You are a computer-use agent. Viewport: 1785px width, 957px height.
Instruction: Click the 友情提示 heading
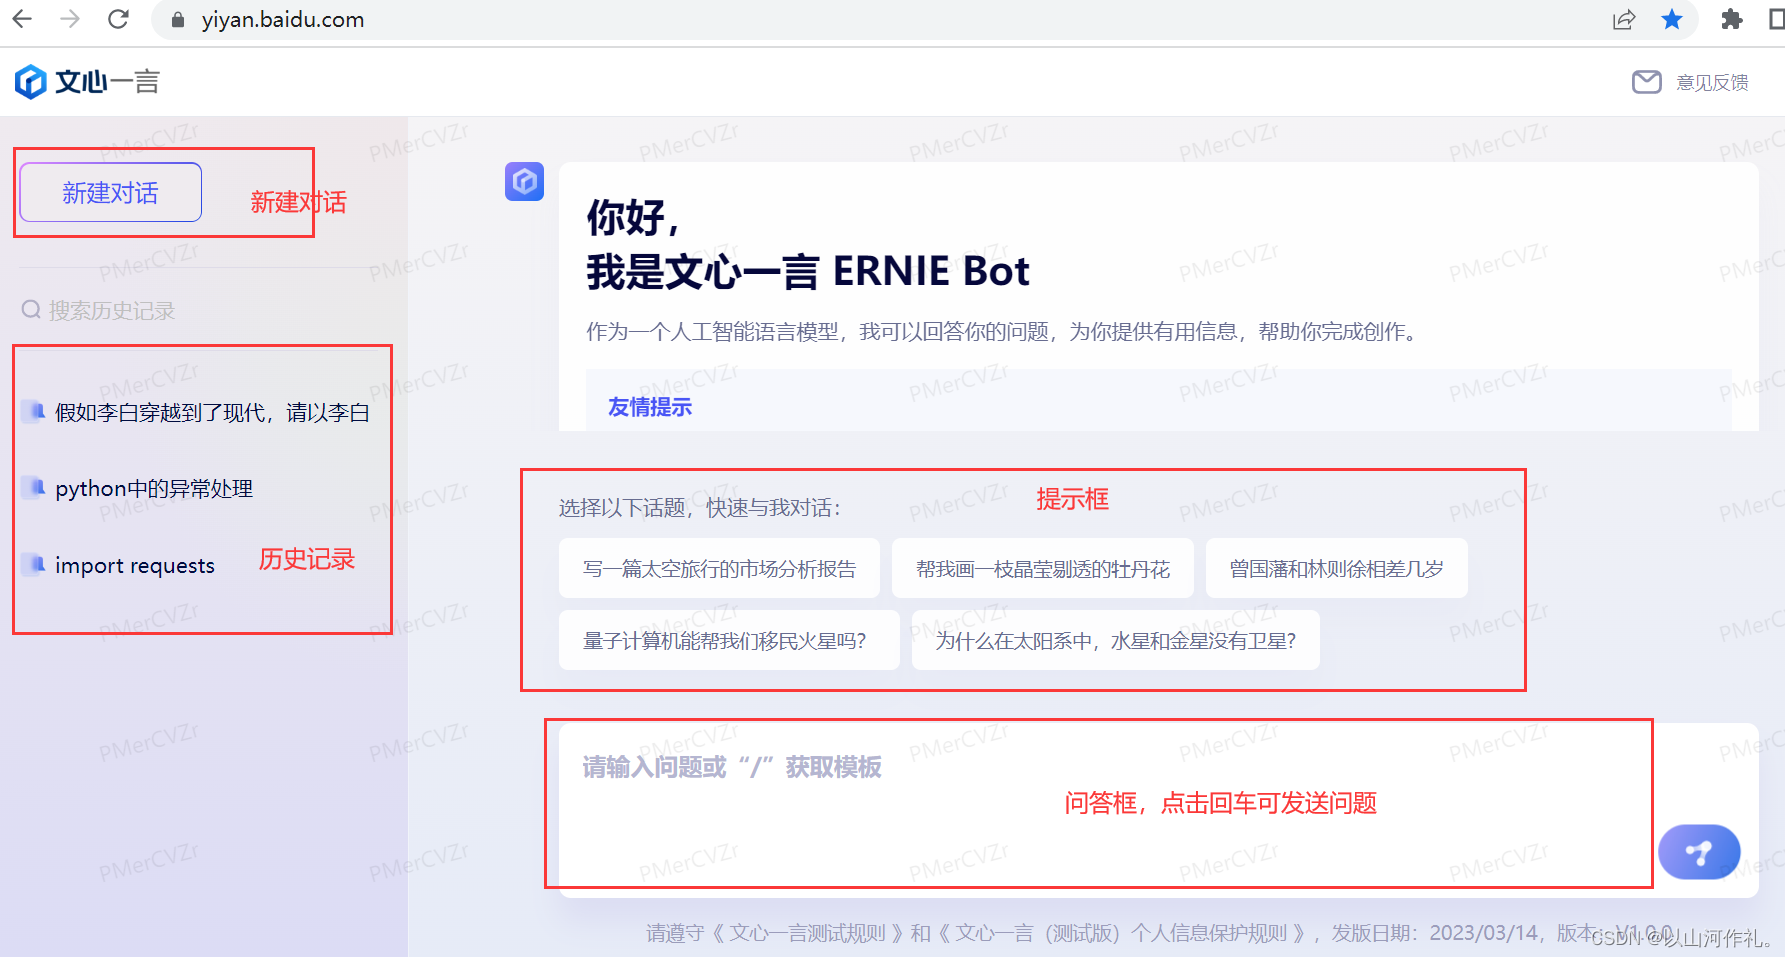[x=650, y=407]
